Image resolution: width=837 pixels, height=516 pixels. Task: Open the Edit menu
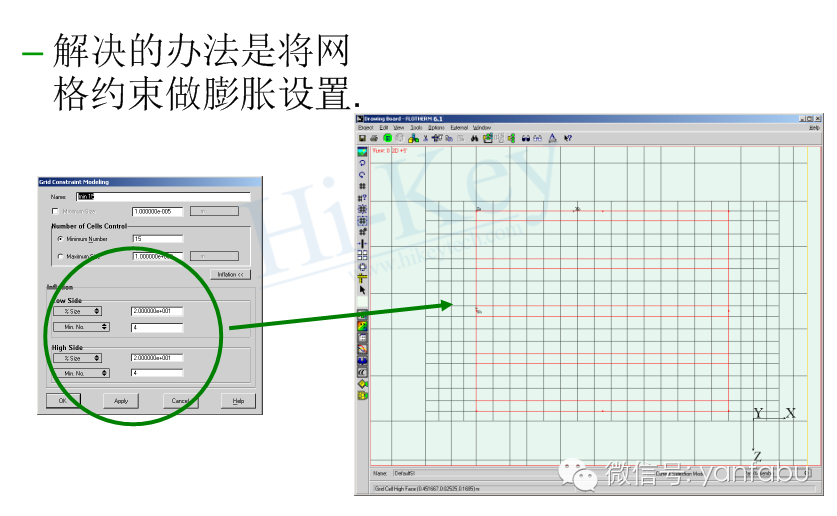point(384,128)
